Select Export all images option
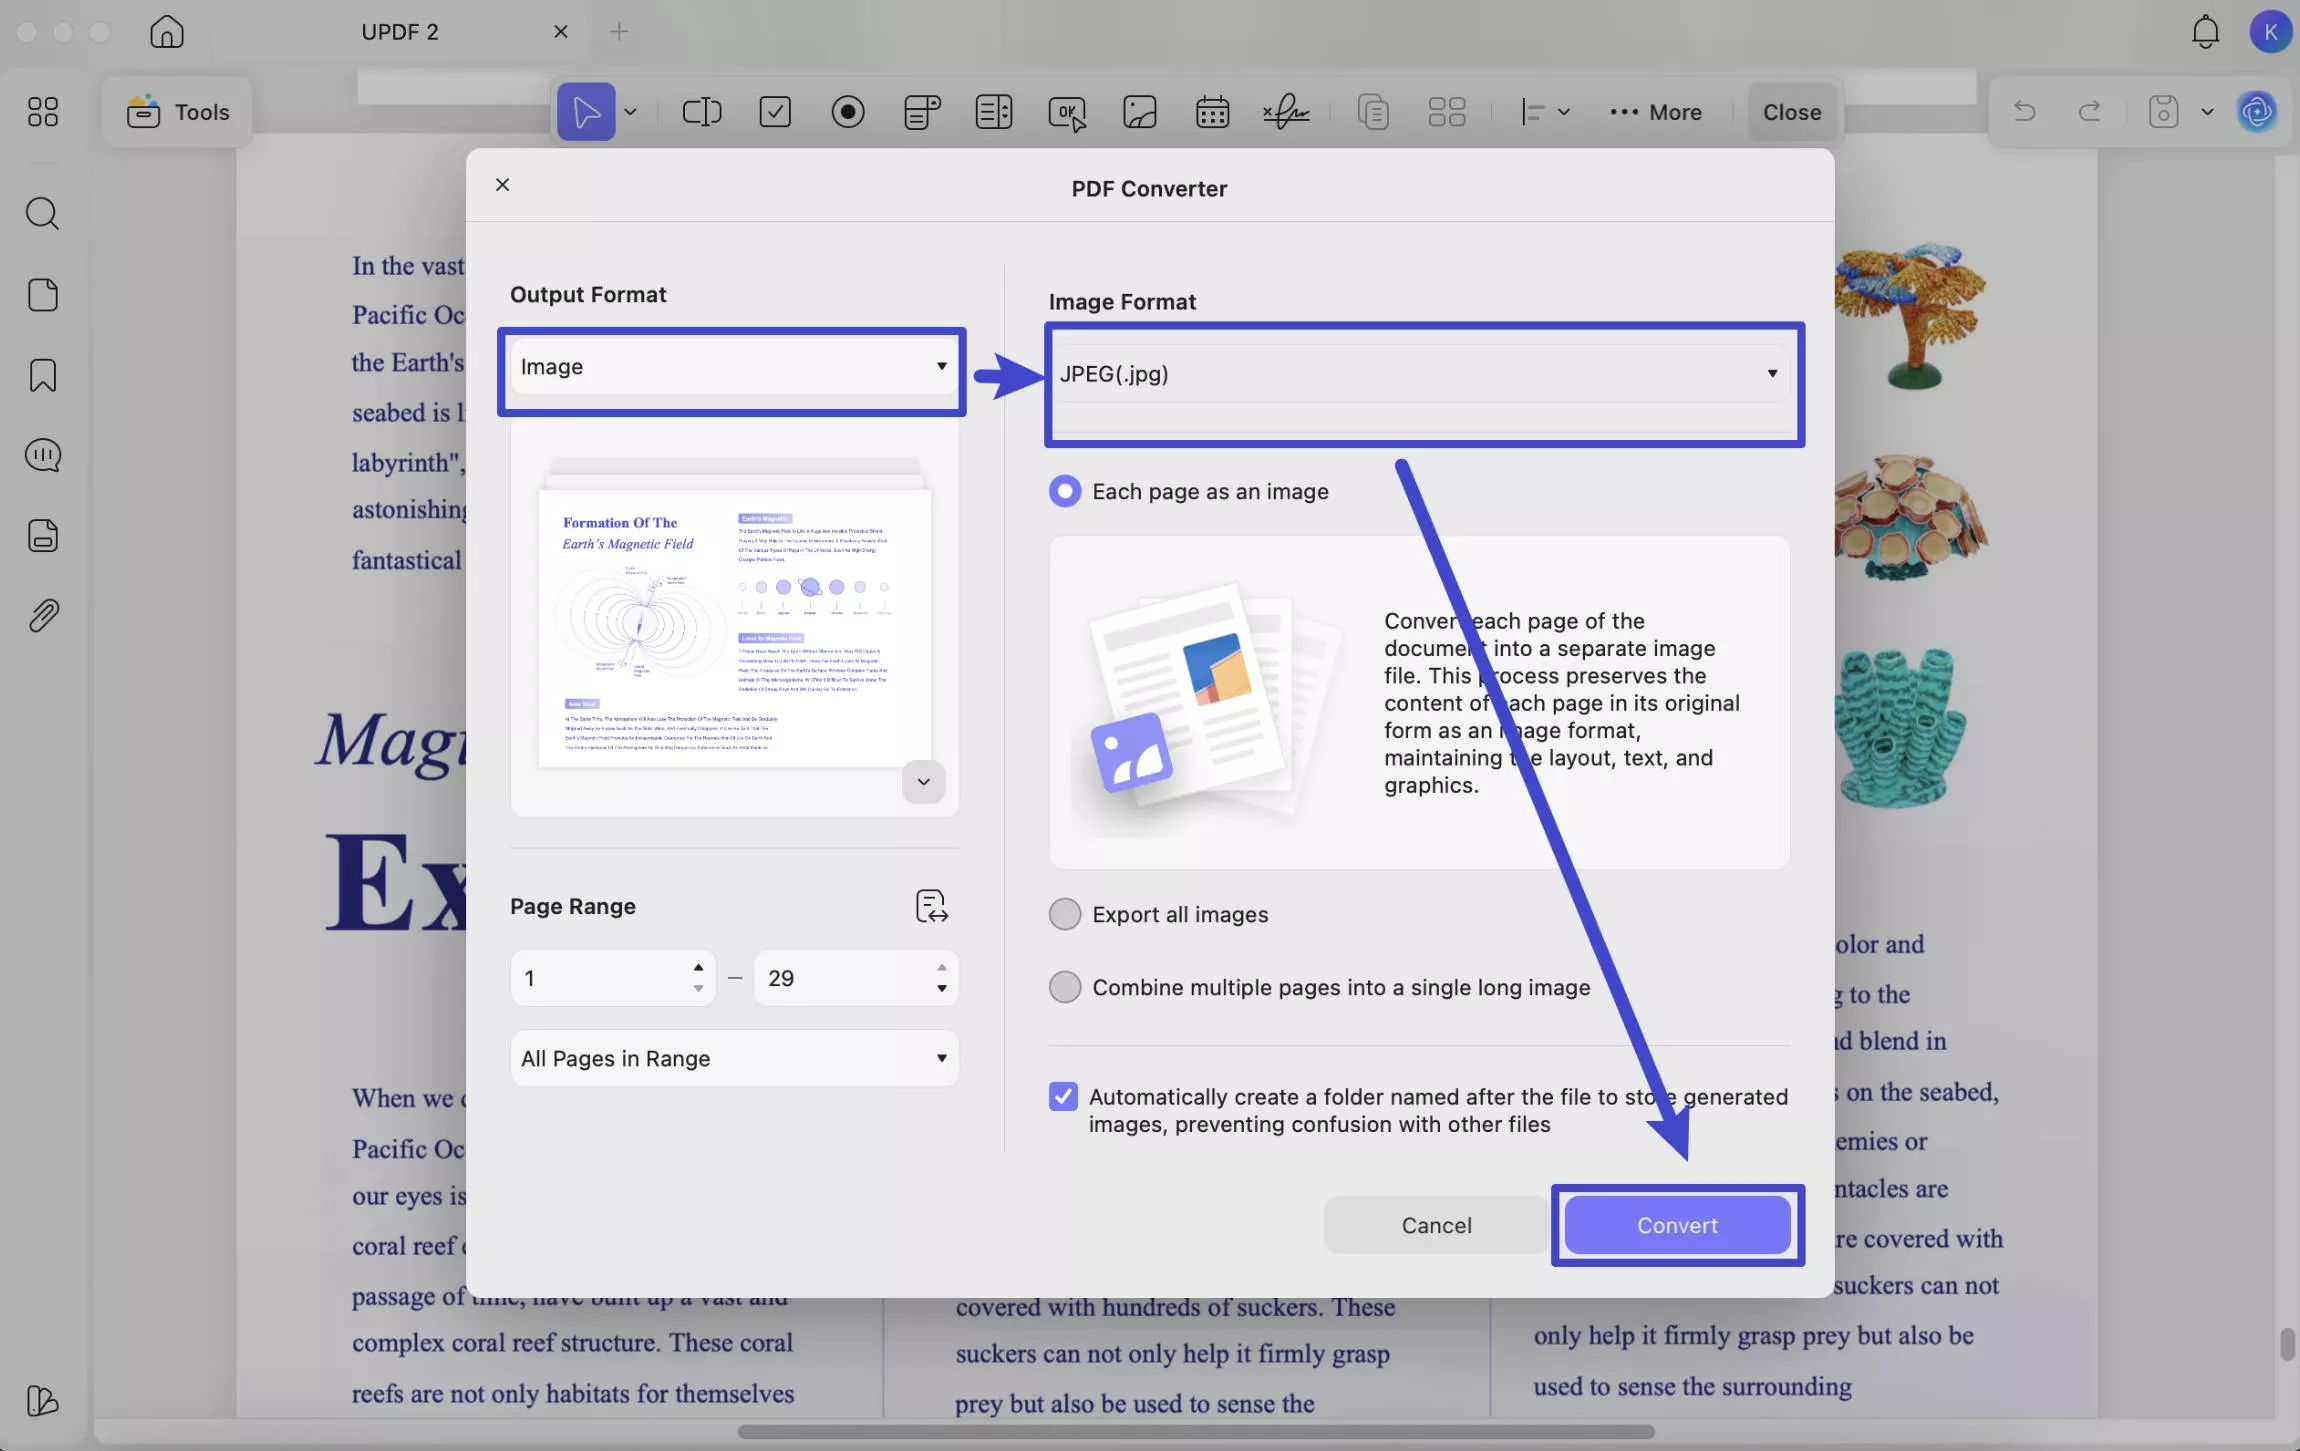 (1064, 914)
